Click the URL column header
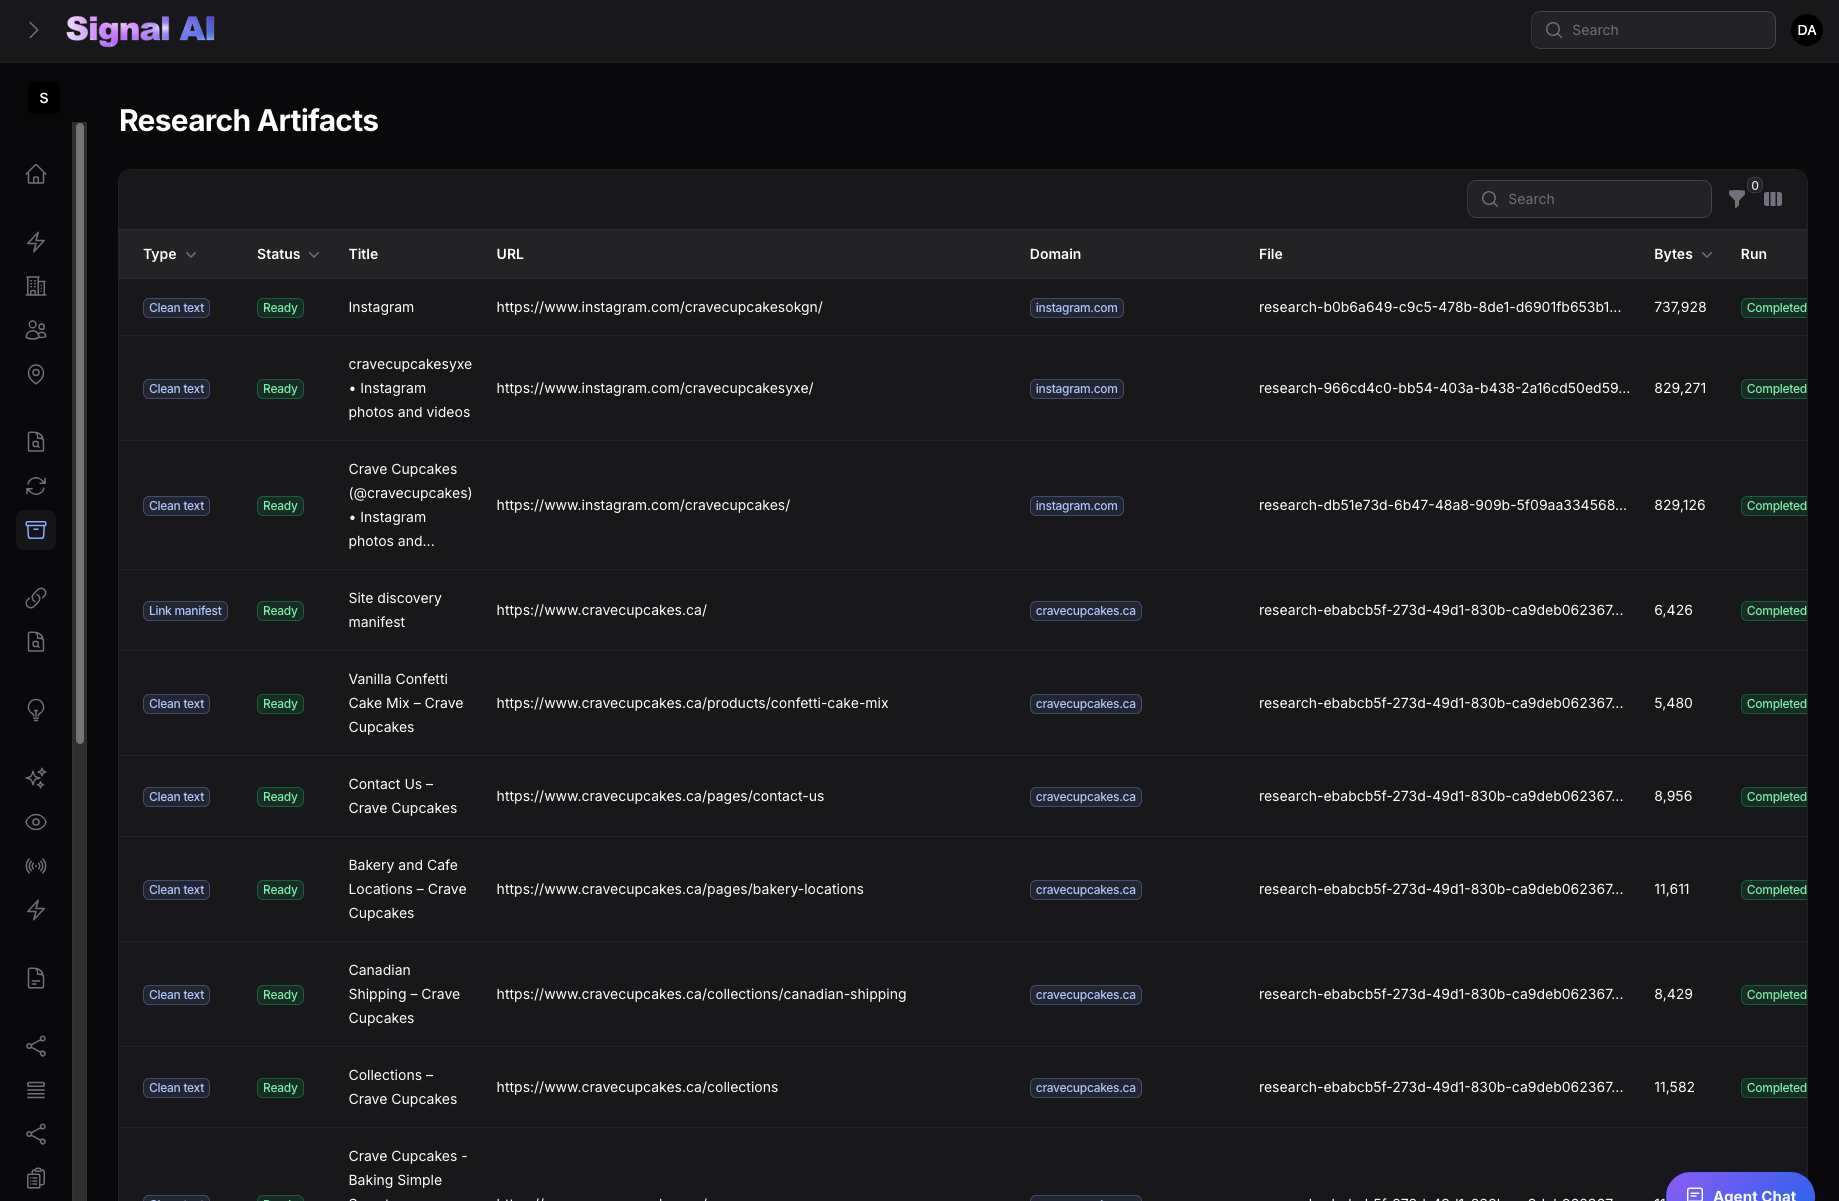Screen dimensions: 1839x1201 click(510, 254)
